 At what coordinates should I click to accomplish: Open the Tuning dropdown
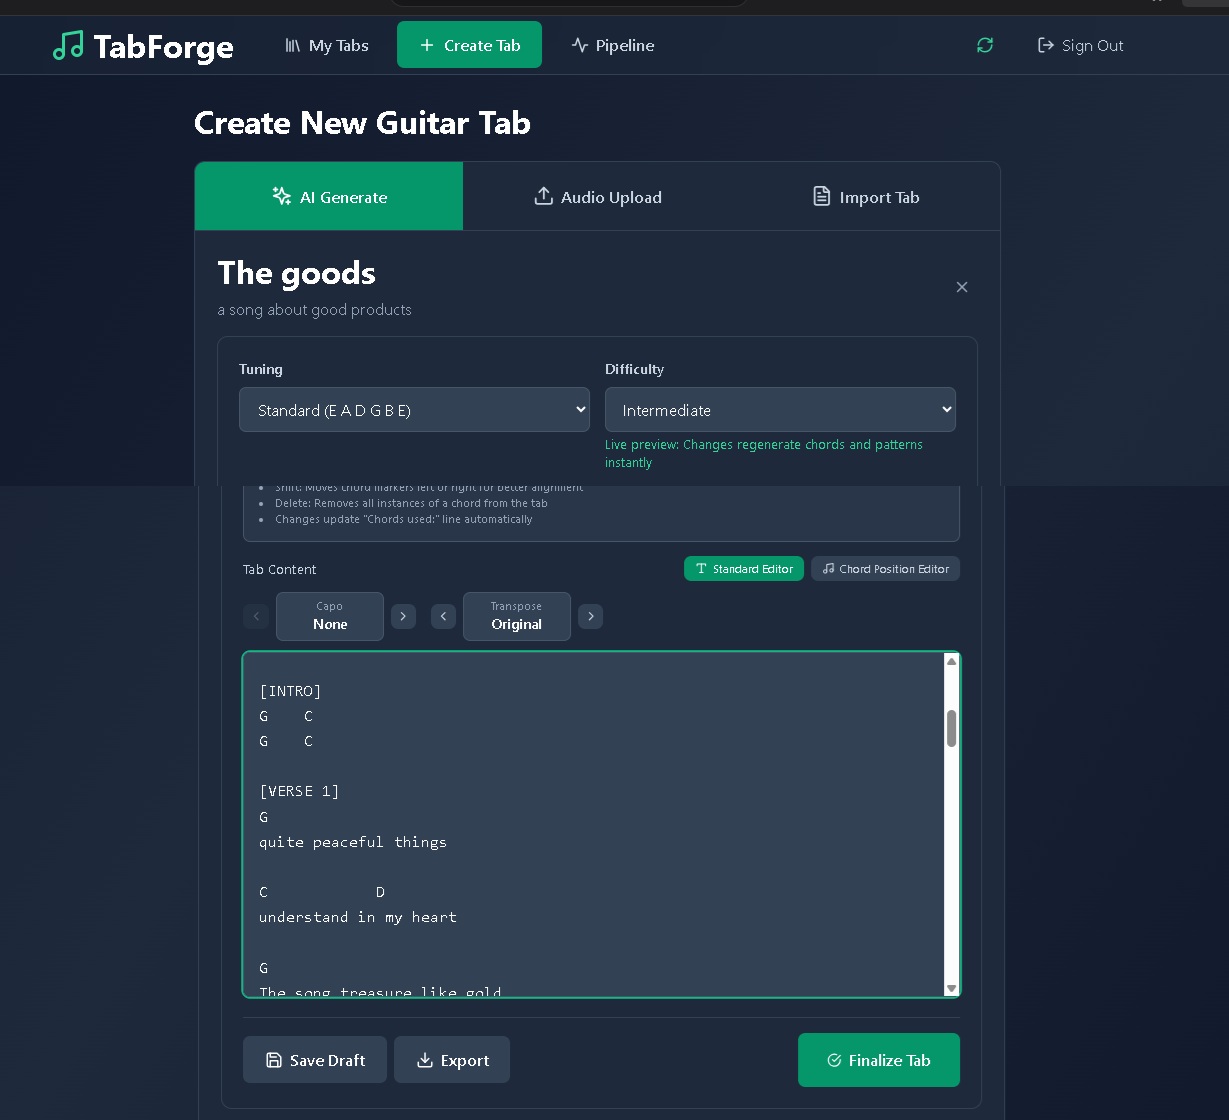pyautogui.click(x=413, y=409)
